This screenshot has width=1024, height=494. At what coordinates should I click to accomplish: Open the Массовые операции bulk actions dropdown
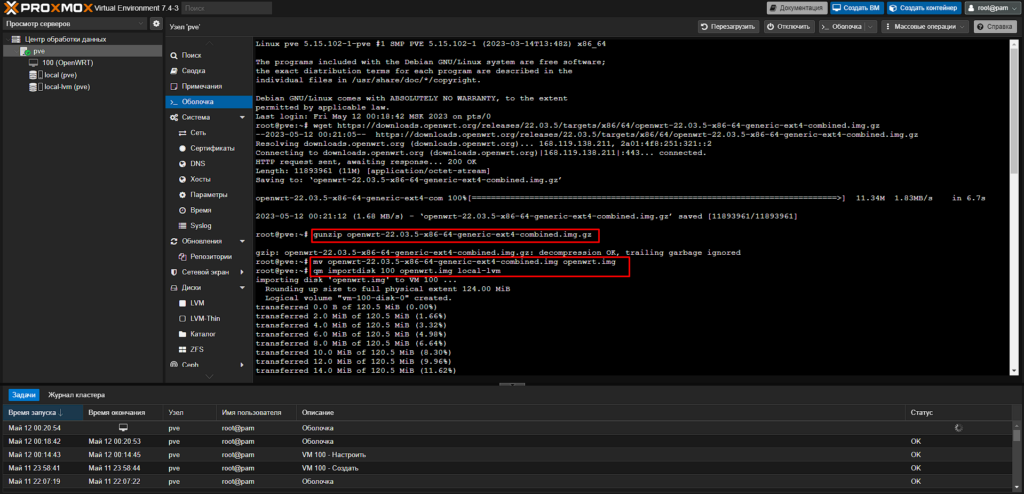[x=925, y=27]
